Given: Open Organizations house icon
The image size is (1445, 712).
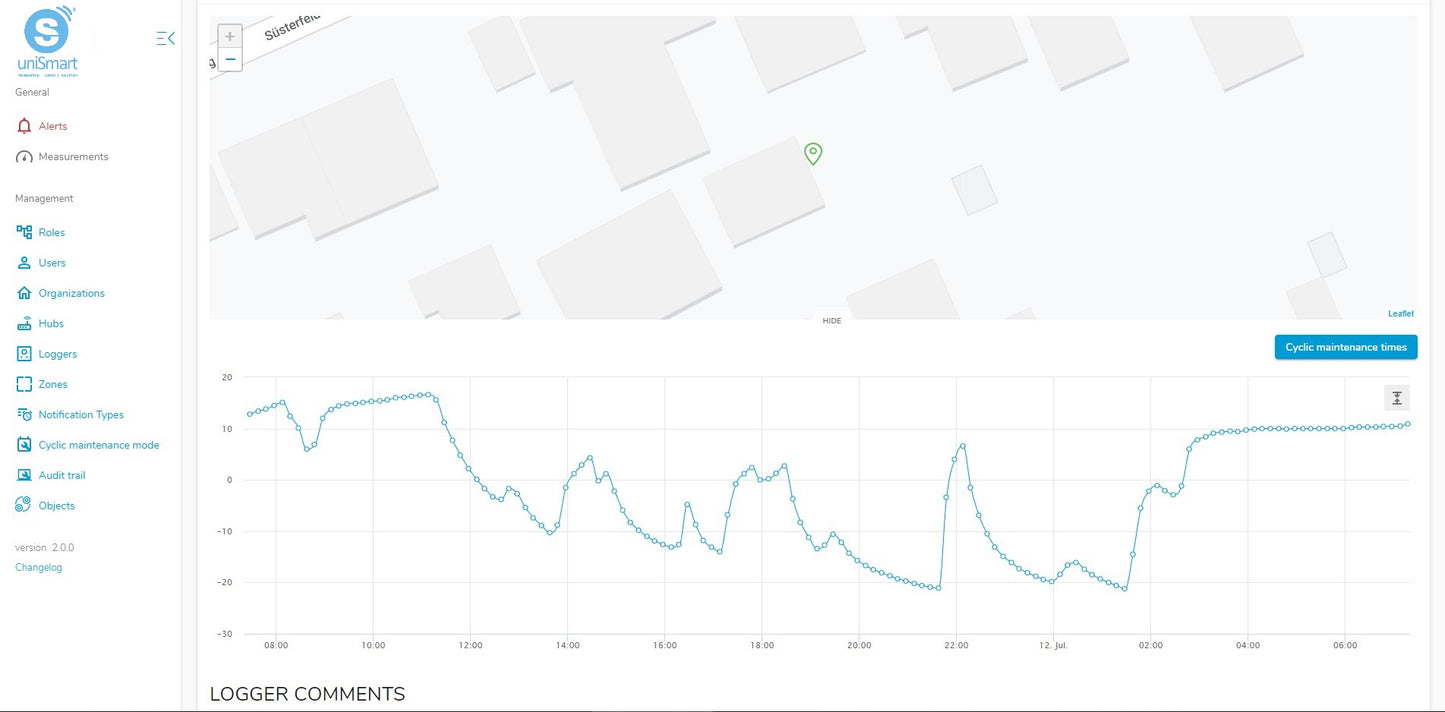Looking at the screenshot, I should coord(25,293).
